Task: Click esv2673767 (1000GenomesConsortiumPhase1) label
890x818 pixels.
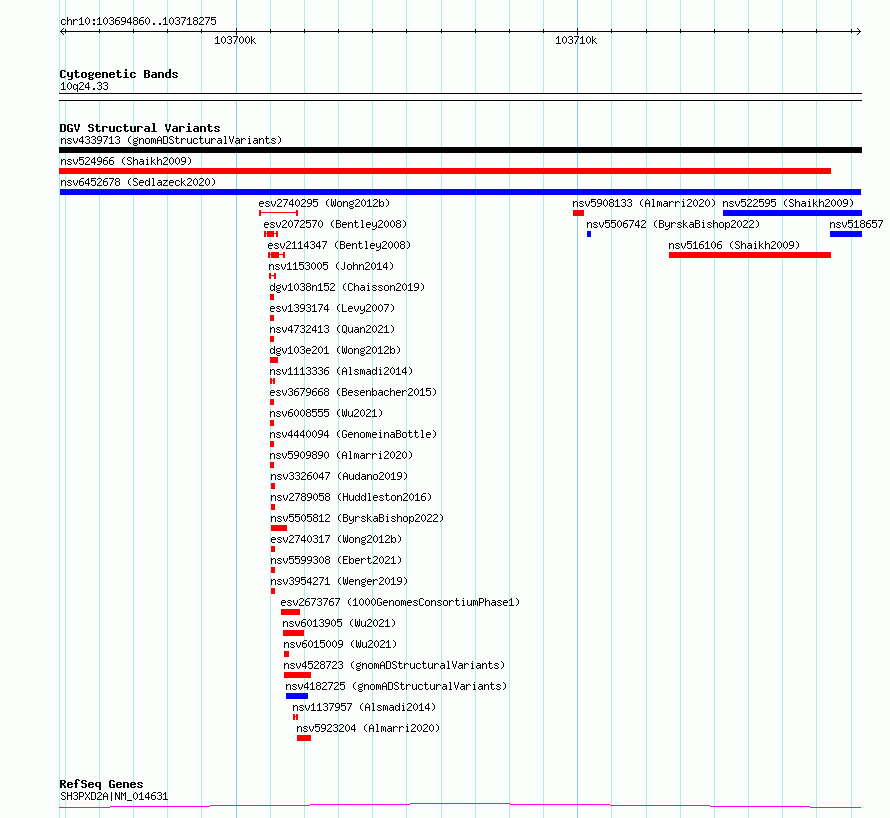Action: (400, 602)
